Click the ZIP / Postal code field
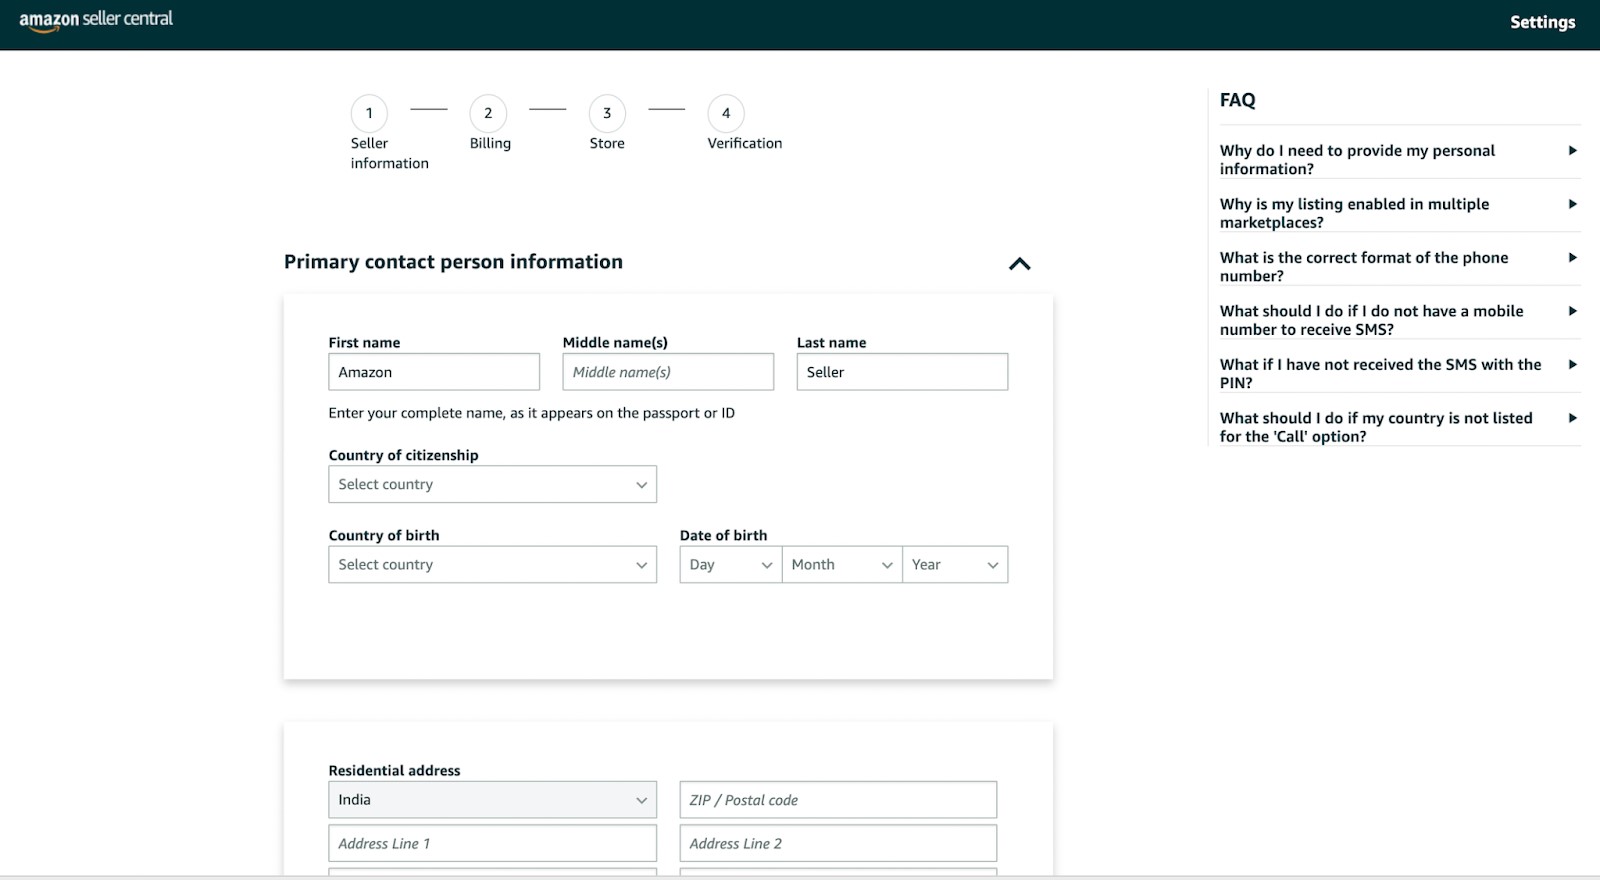Screen dimensions: 1600x880 tap(837, 800)
